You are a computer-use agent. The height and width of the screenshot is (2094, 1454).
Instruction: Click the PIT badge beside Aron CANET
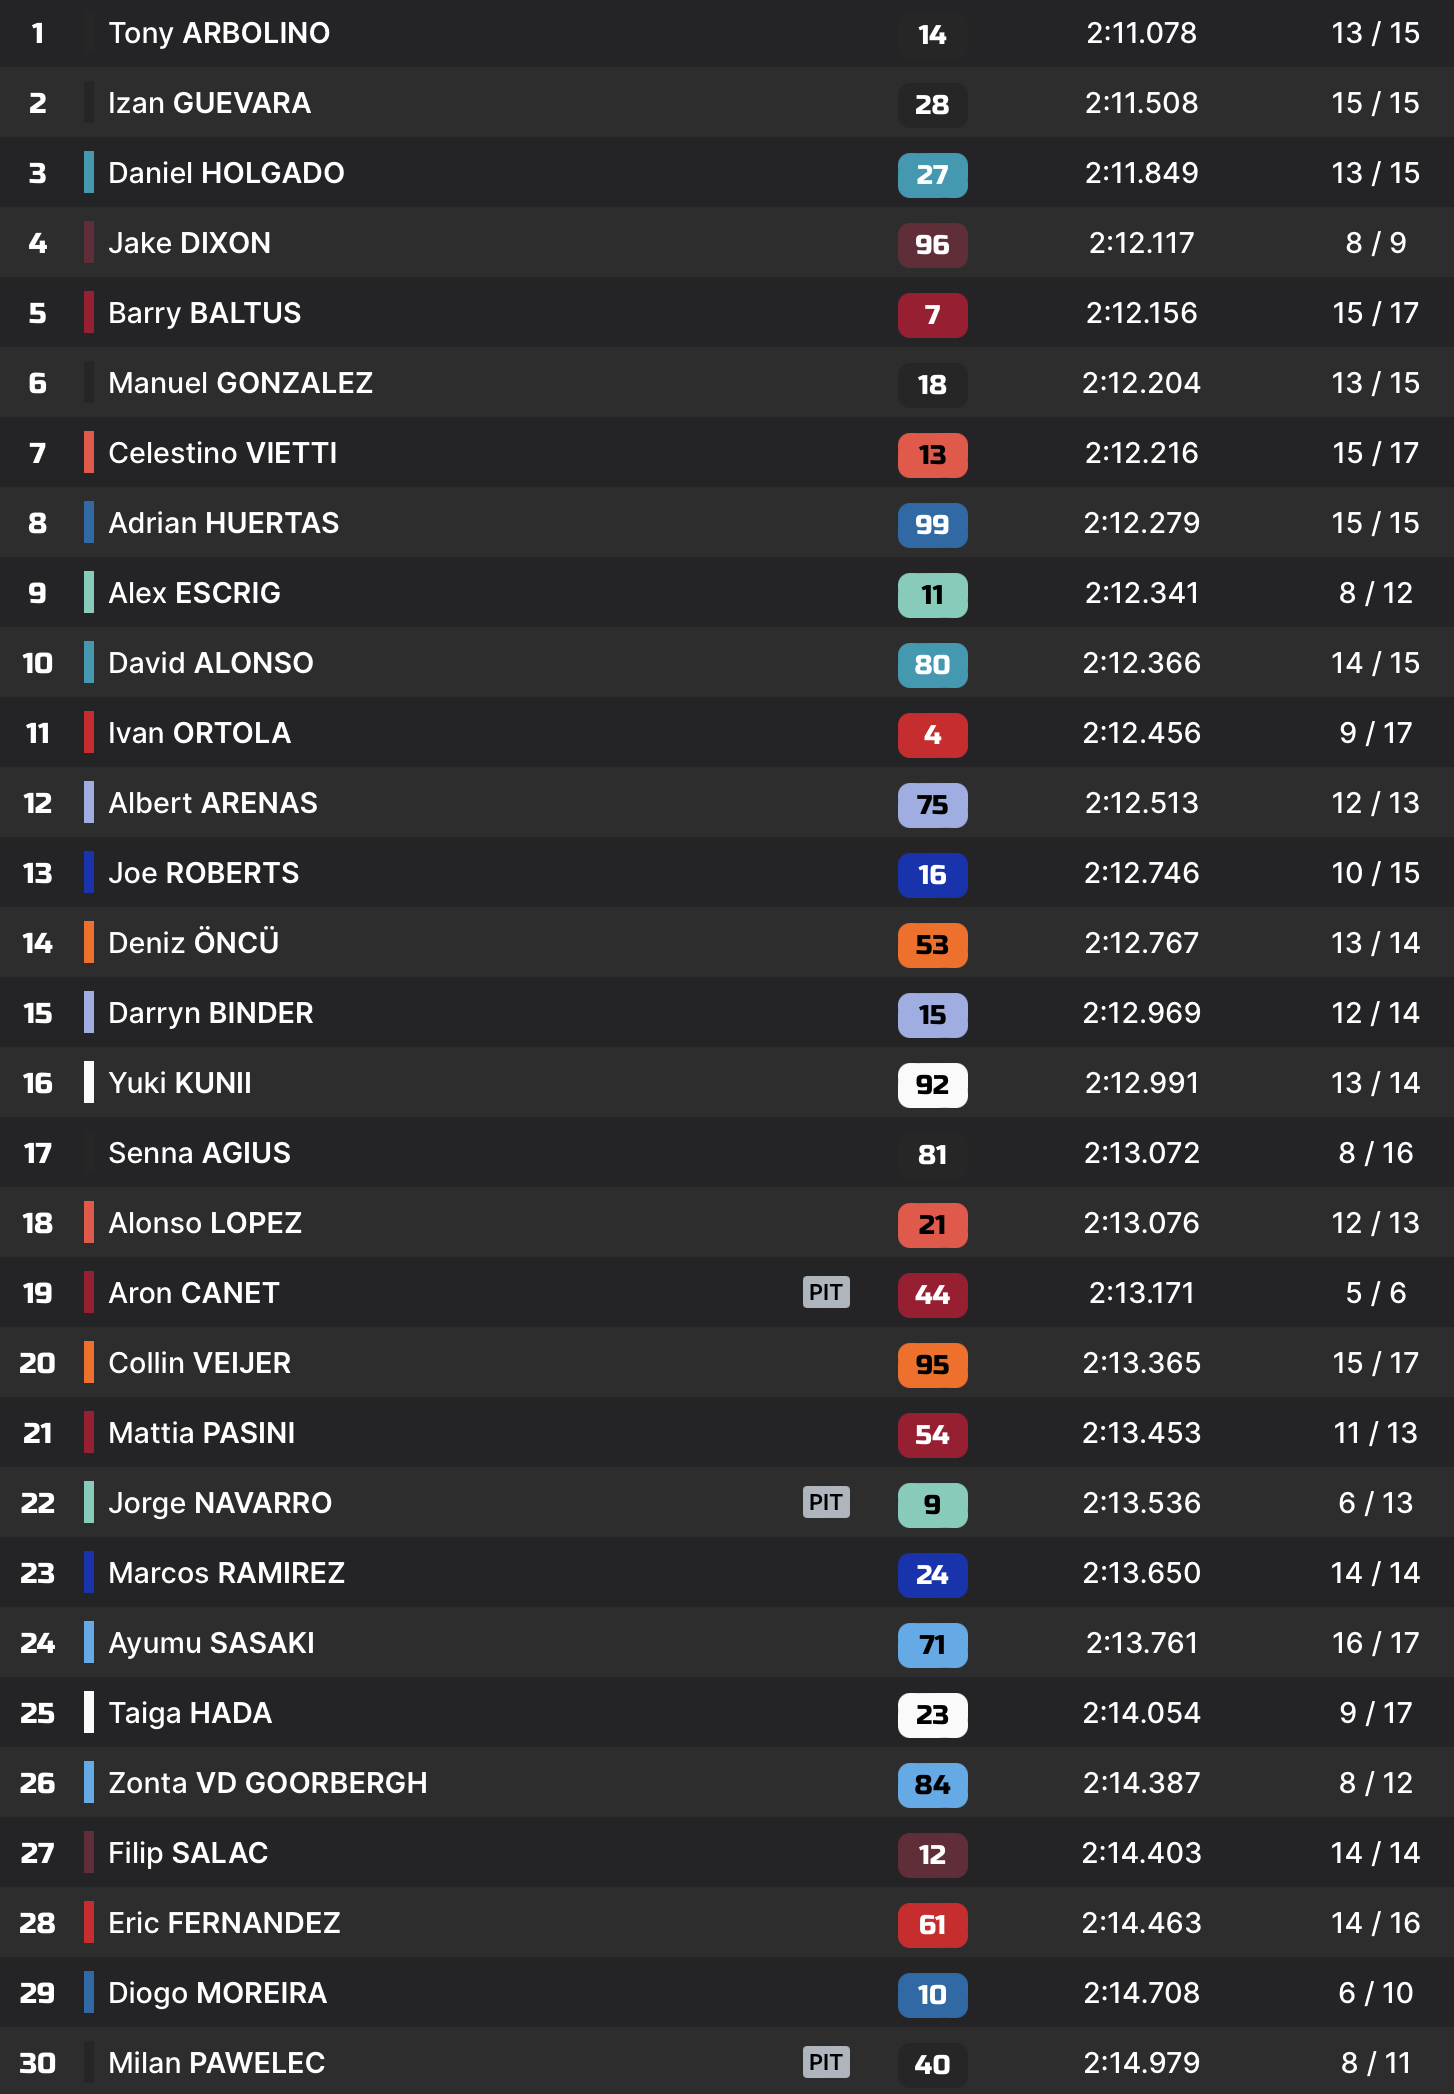(826, 1292)
